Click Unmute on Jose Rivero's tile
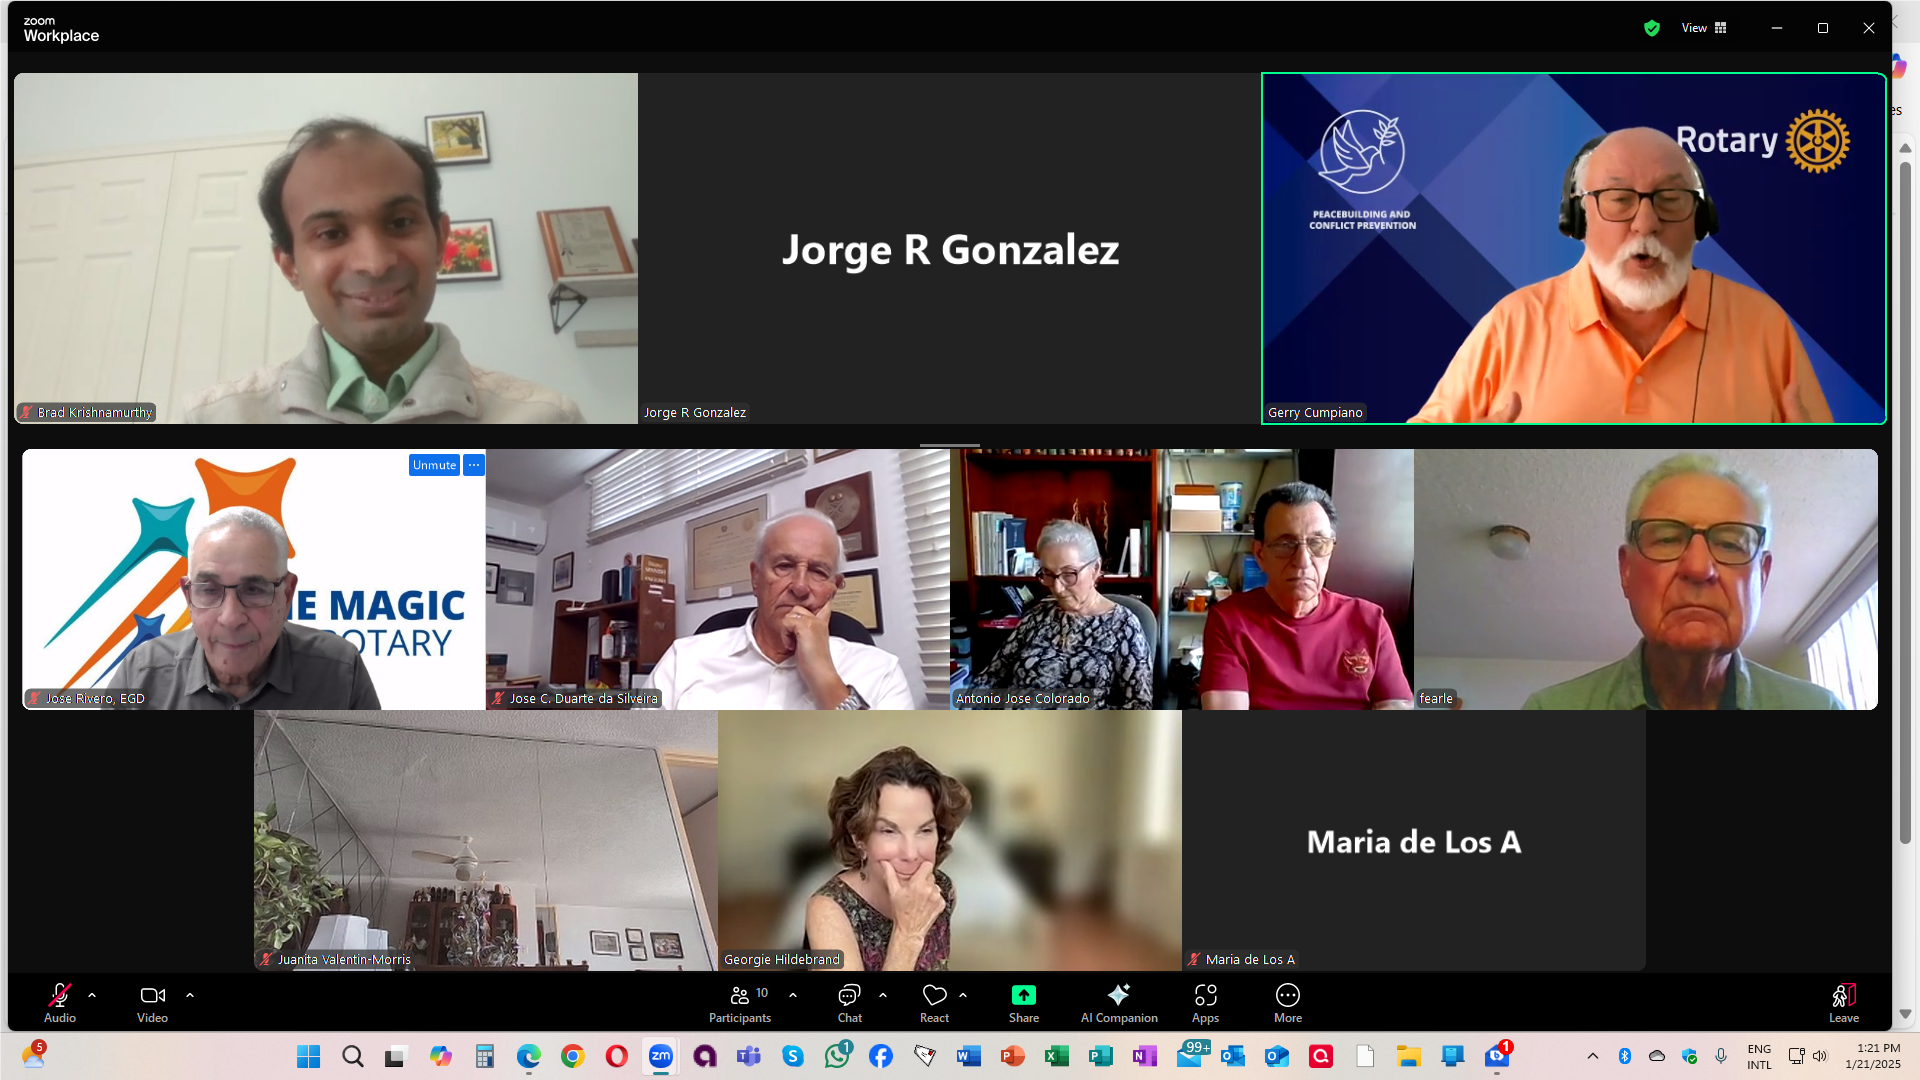 coord(434,465)
